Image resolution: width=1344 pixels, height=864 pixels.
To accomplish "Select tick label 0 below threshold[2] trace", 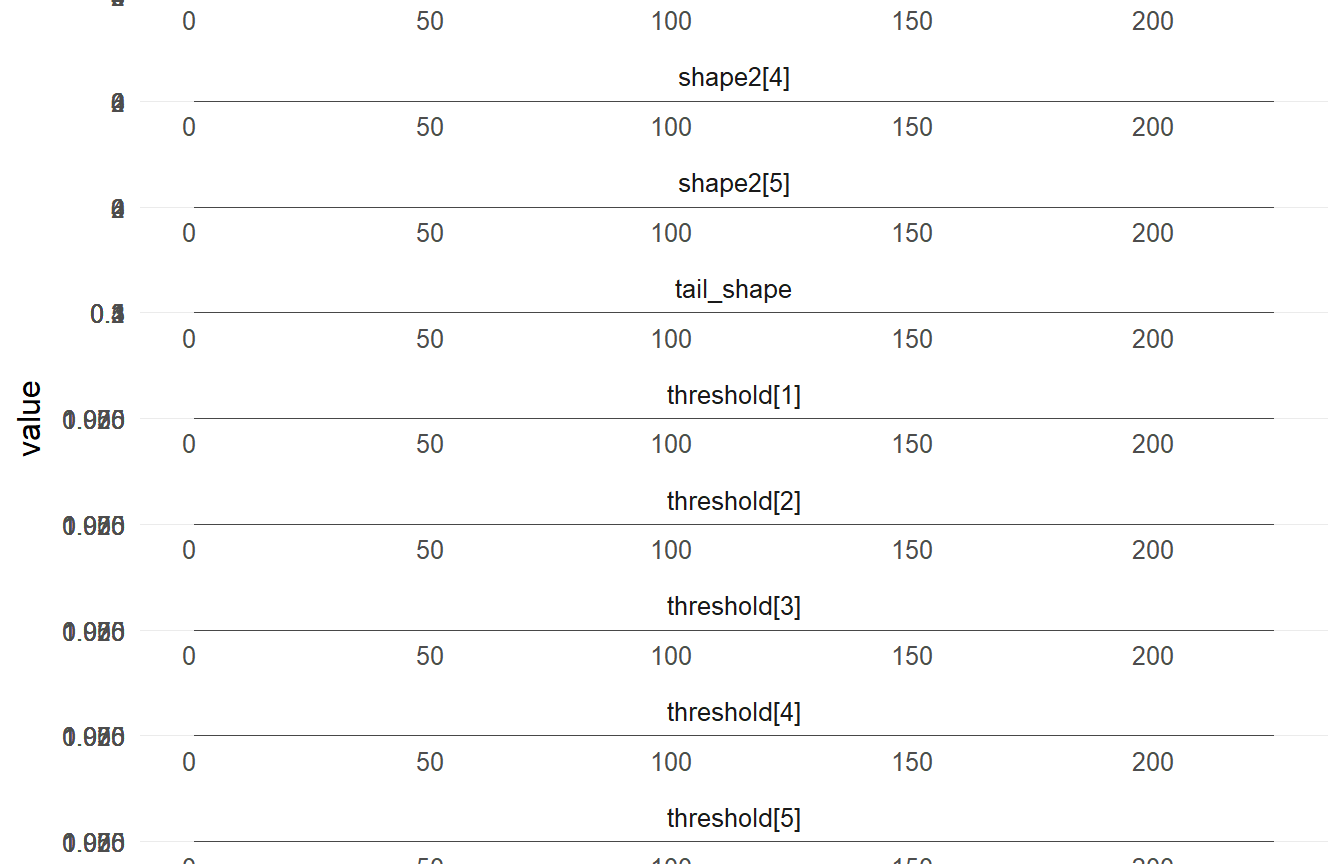I will pyautogui.click(x=189, y=551).
